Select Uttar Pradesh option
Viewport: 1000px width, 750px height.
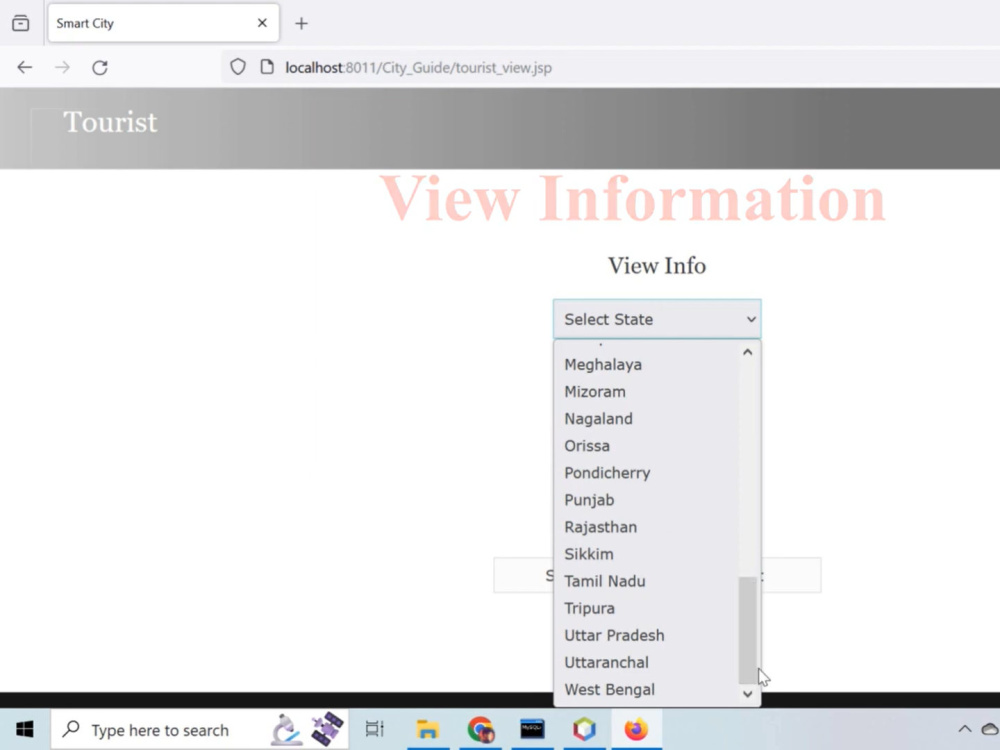(646, 636)
